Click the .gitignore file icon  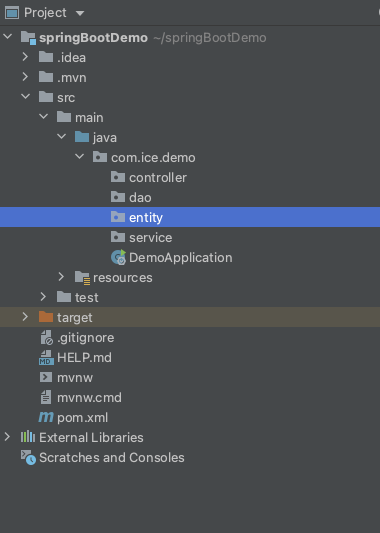point(46,338)
